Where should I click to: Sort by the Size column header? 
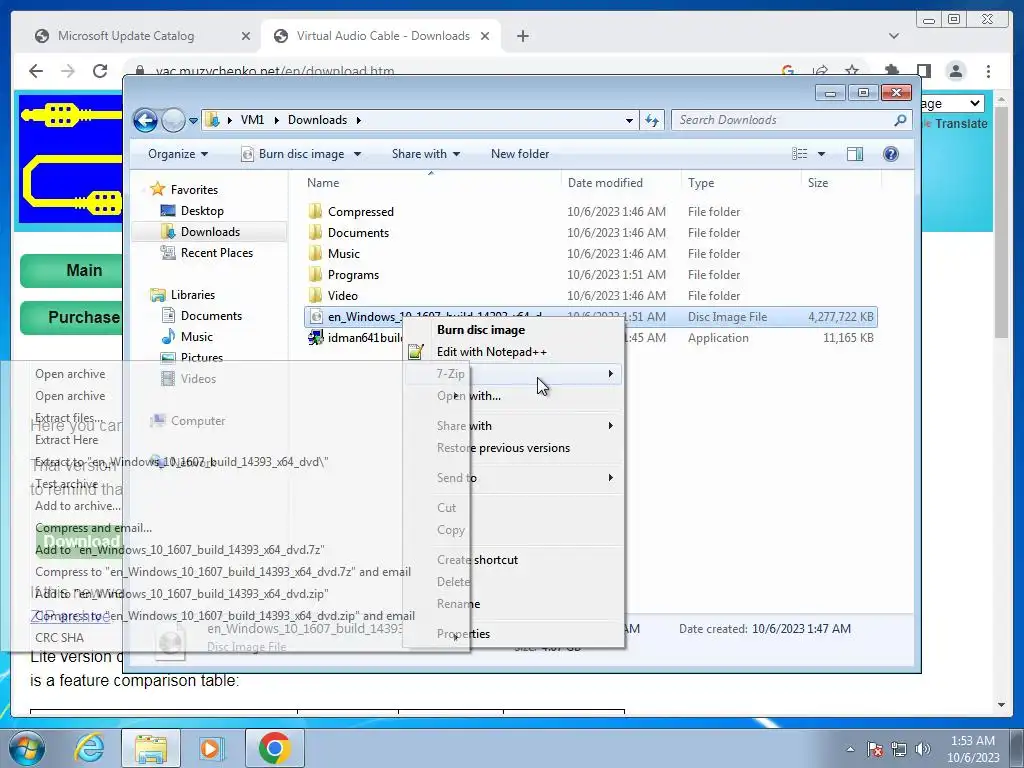(x=818, y=183)
